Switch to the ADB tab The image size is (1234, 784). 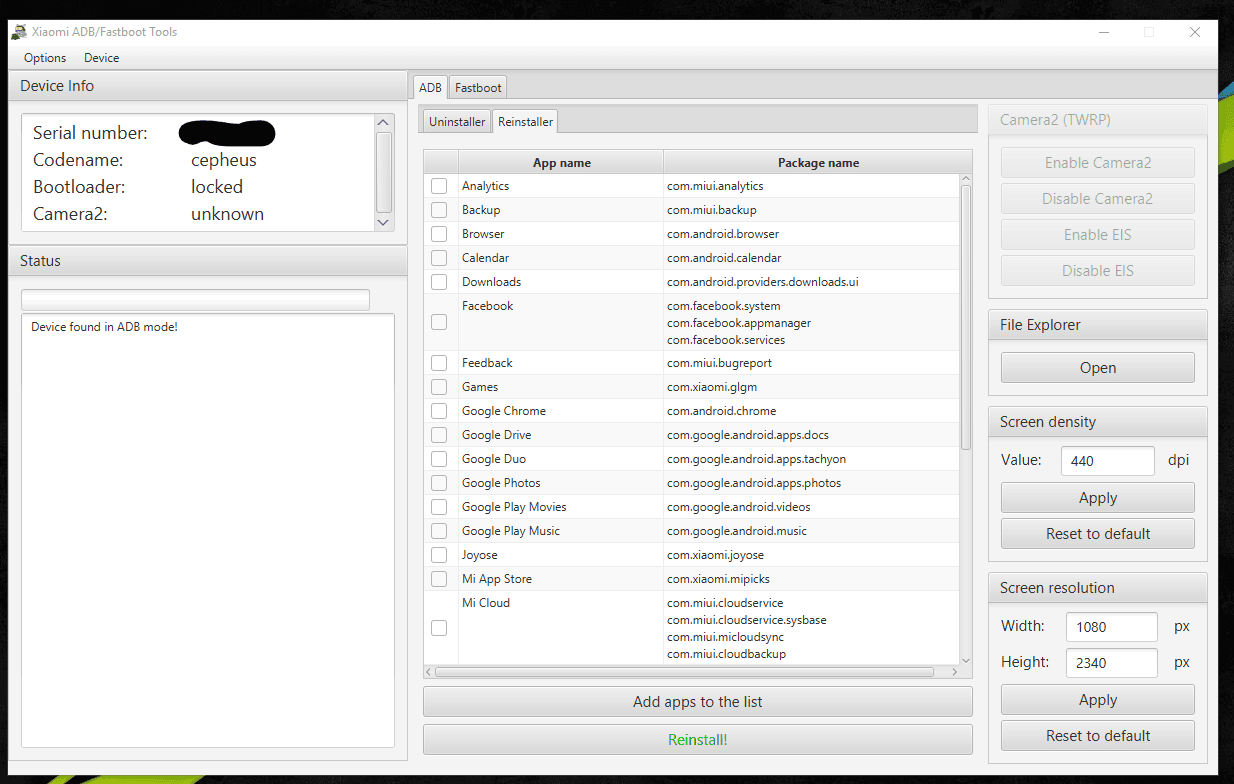(430, 87)
